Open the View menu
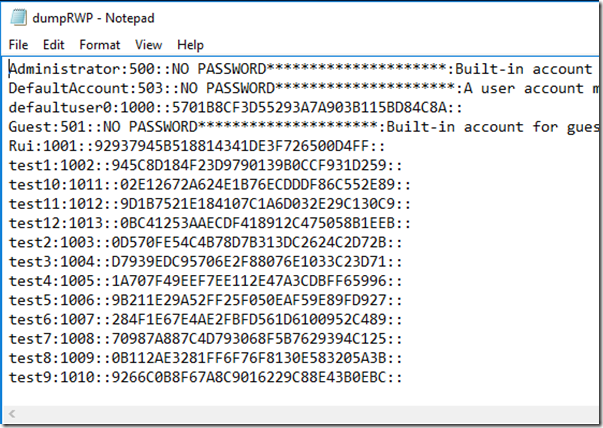 point(148,45)
